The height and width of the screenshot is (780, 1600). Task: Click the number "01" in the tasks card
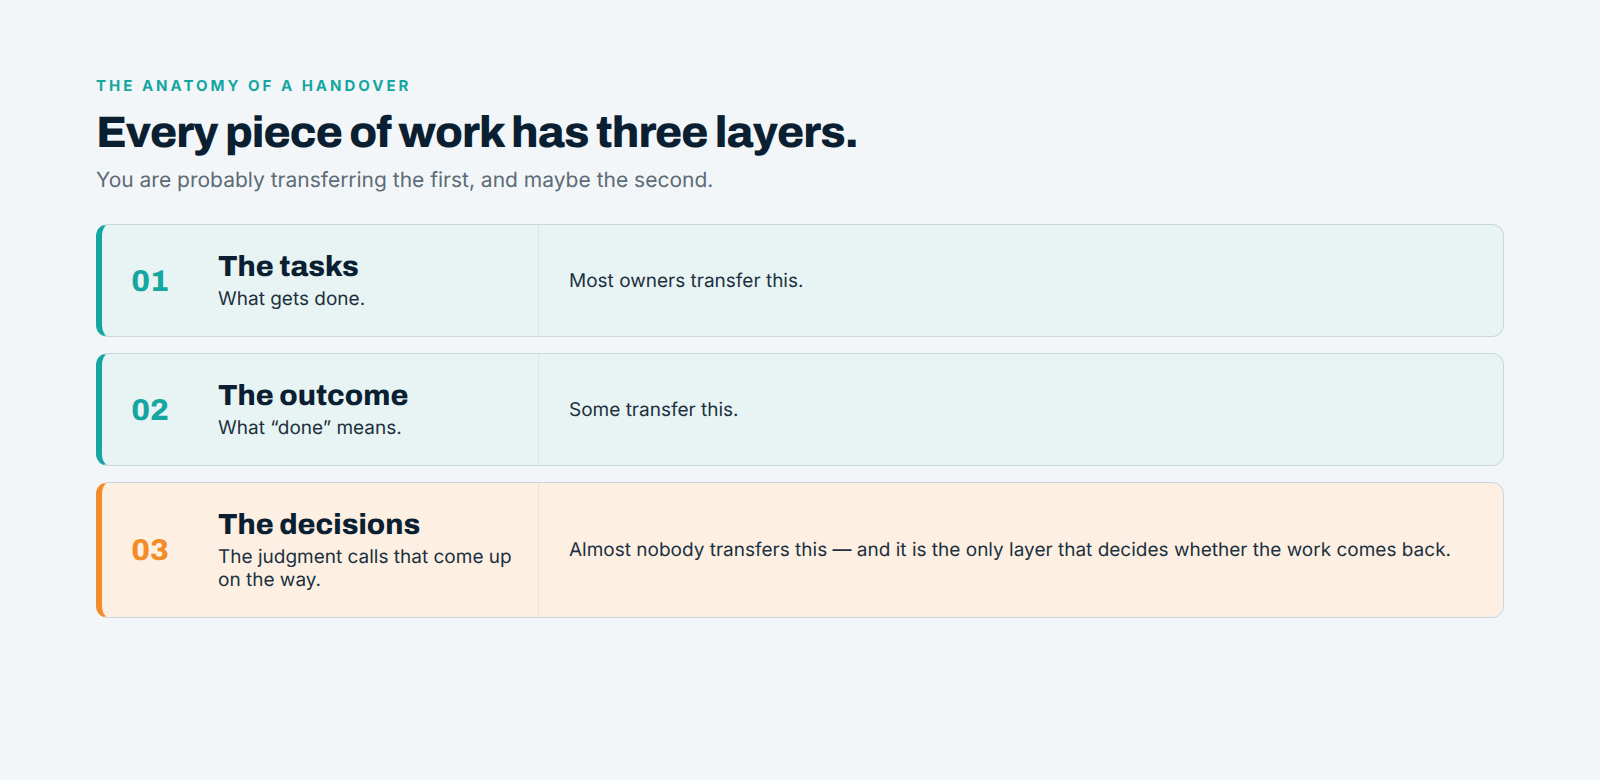point(150,281)
